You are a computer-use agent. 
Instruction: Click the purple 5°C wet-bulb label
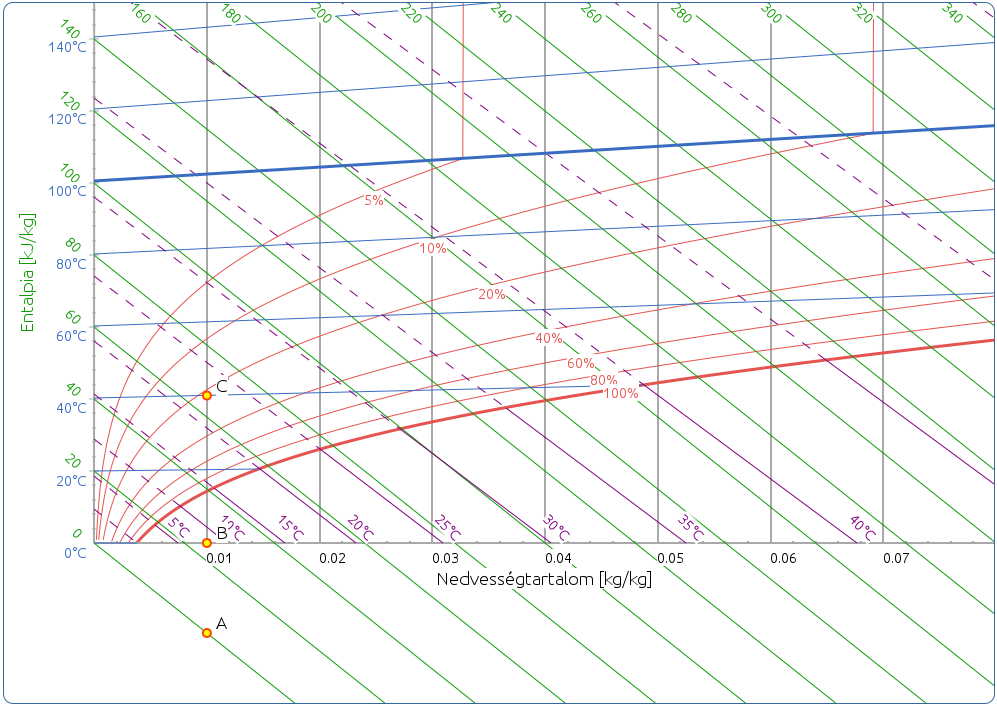(x=179, y=528)
